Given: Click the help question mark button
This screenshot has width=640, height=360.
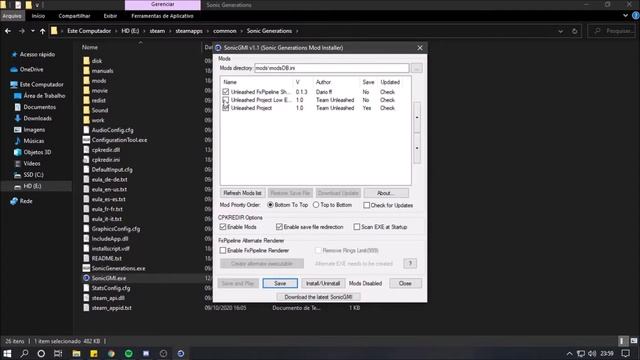Looking at the screenshot, I should pos(410,263).
